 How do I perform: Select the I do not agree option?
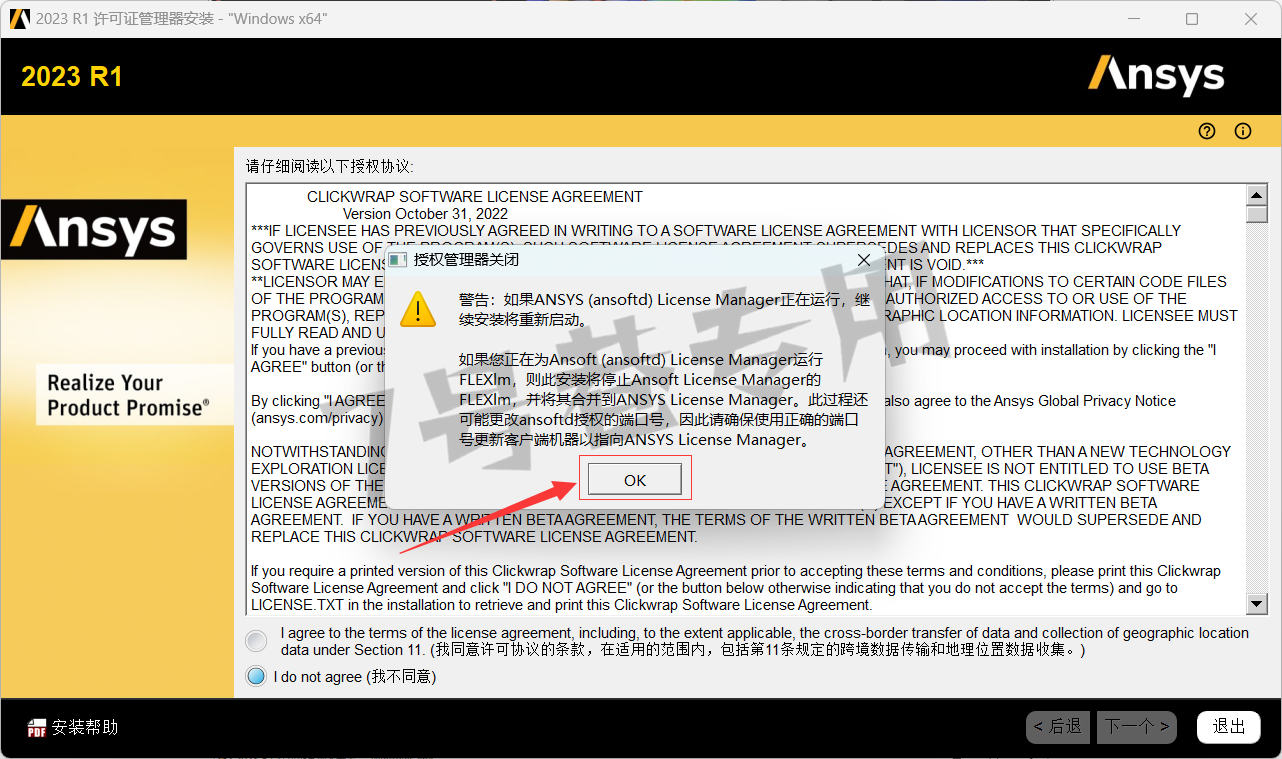pos(257,677)
